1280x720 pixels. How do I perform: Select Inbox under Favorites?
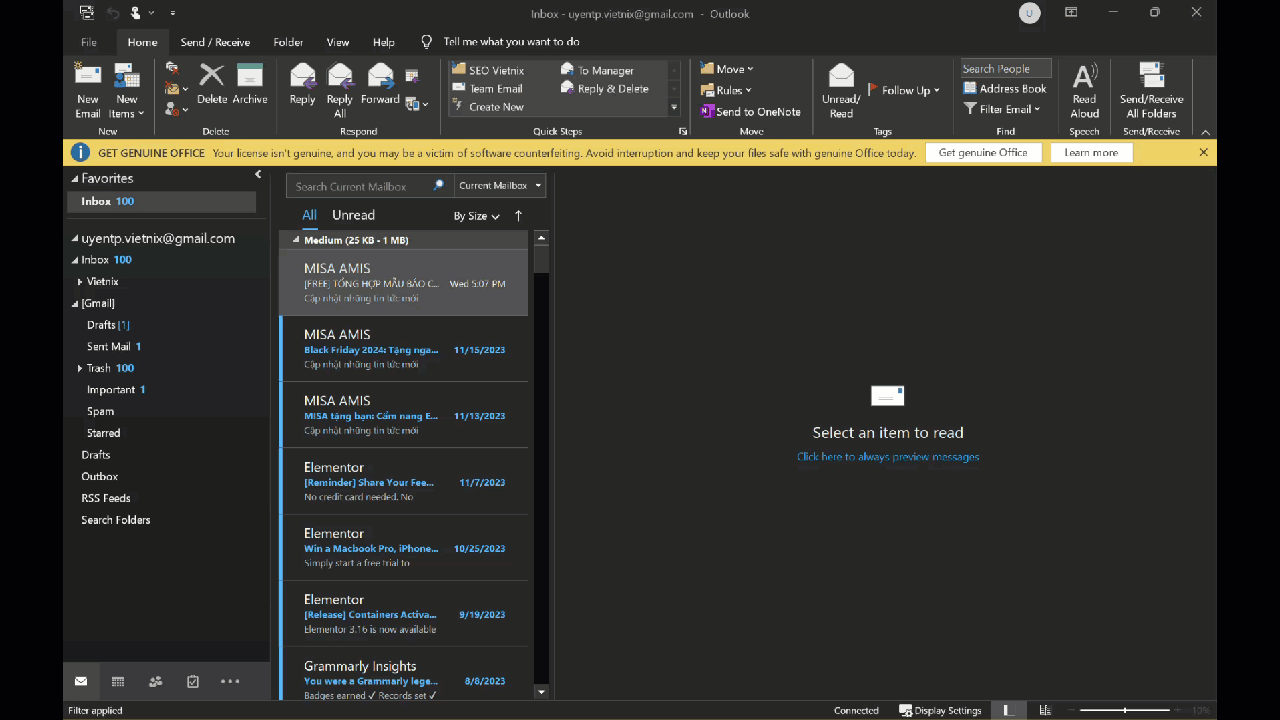coord(161,201)
